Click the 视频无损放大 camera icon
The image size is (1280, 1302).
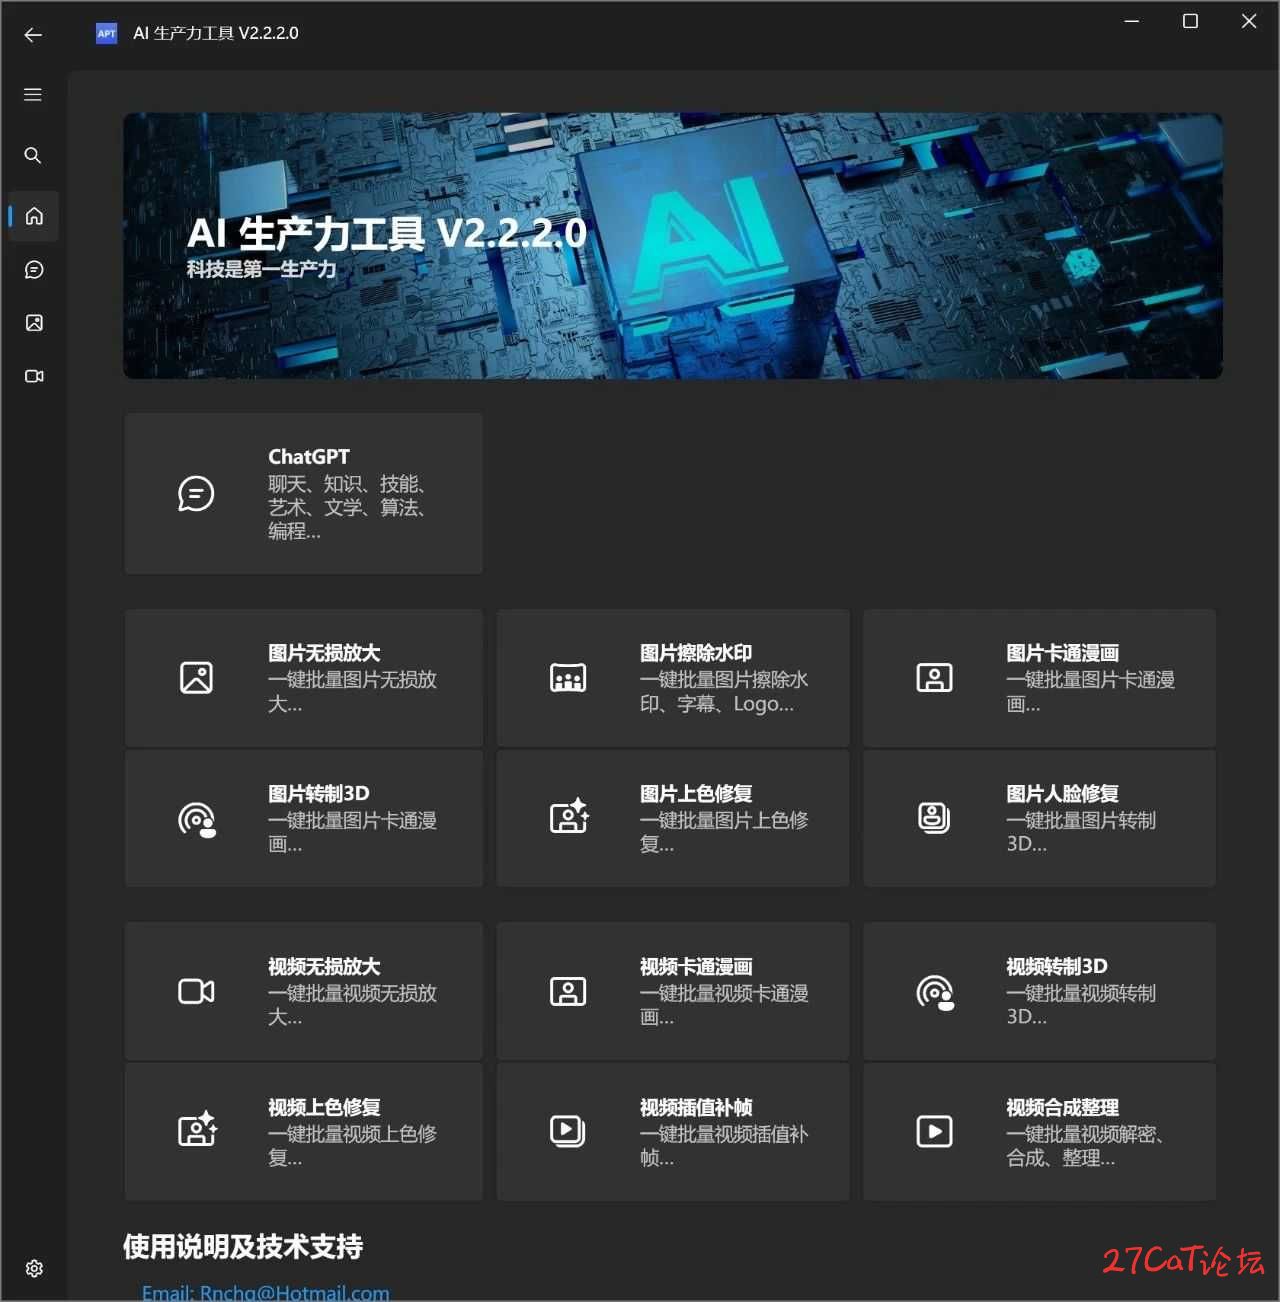pyautogui.click(x=196, y=991)
